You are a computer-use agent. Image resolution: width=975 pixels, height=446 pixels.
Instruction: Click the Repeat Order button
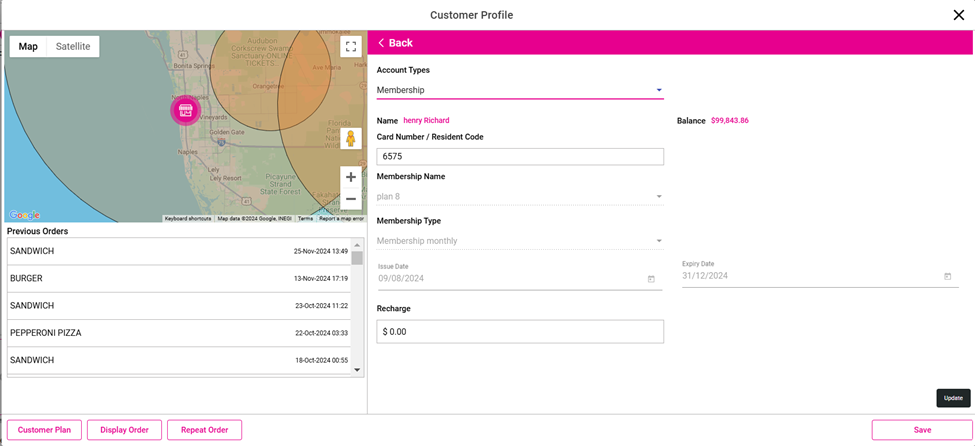204,430
